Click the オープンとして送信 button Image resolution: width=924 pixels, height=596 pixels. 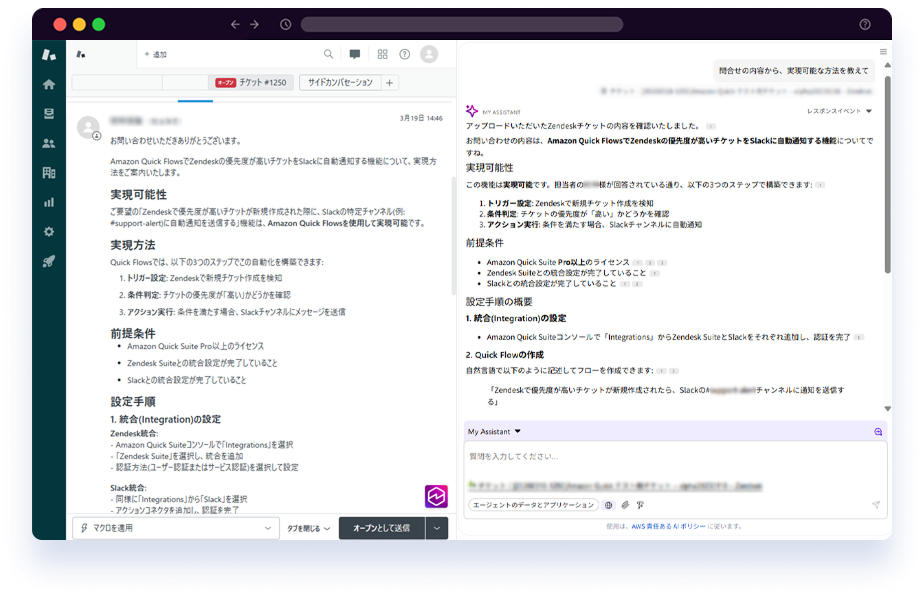pyautogui.click(x=381, y=528)
